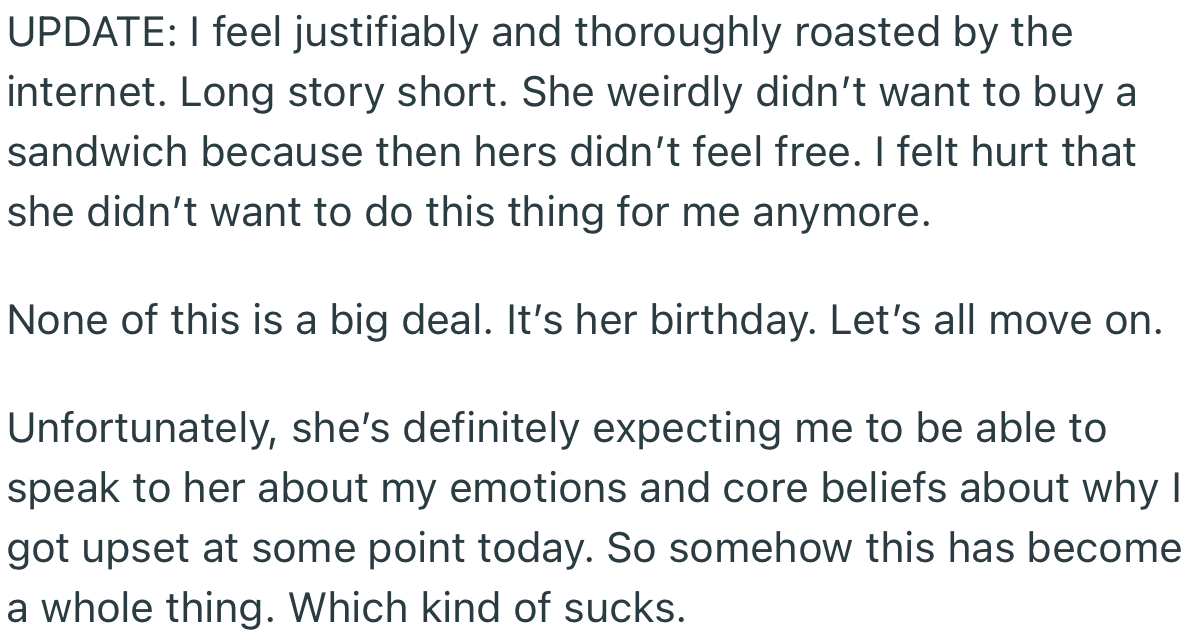This screenshot has height=642, width=1194.
Task: Click the word "UPDATE" at the start
Action: [75, 33]
